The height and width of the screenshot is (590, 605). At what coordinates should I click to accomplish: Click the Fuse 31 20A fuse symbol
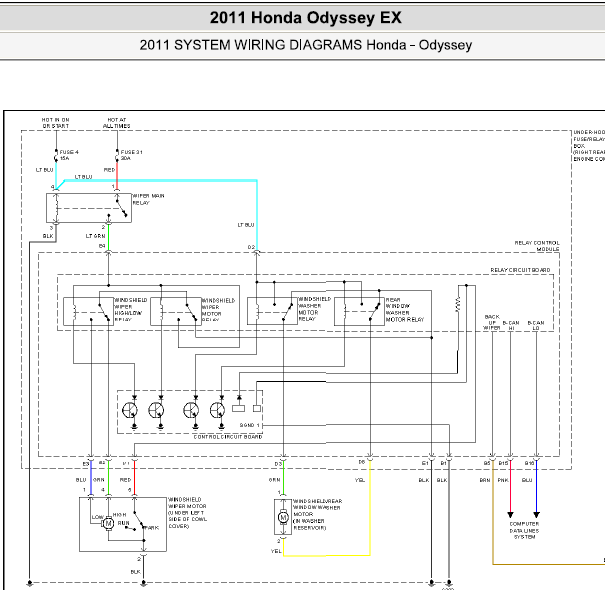coord(117,155)
